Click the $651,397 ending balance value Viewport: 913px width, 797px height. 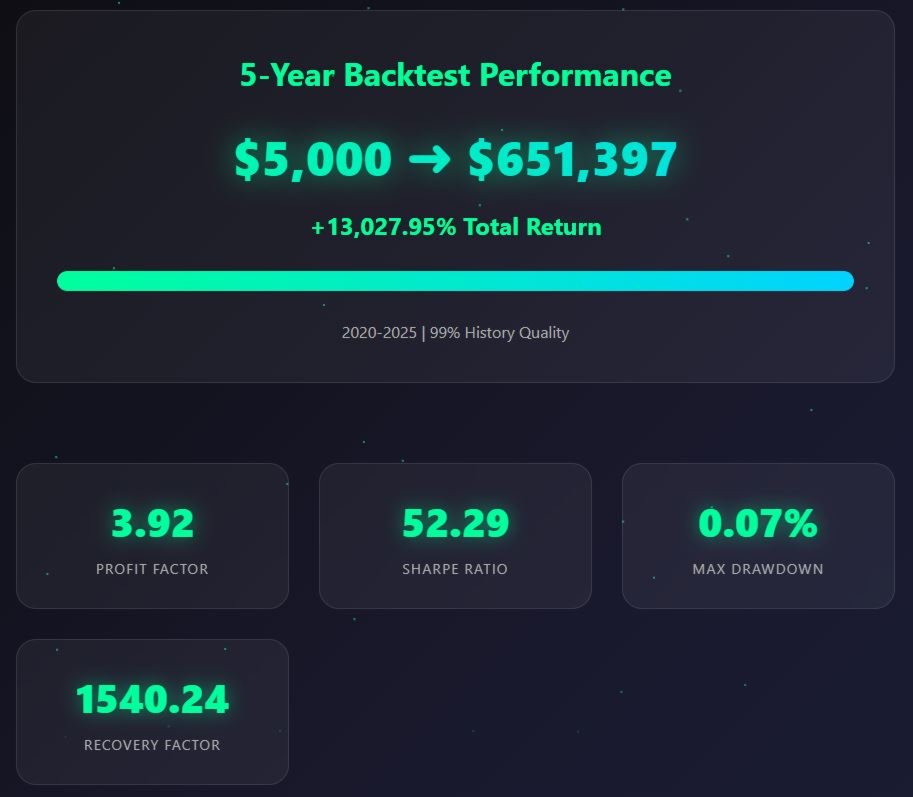click(x=572, y=159)
